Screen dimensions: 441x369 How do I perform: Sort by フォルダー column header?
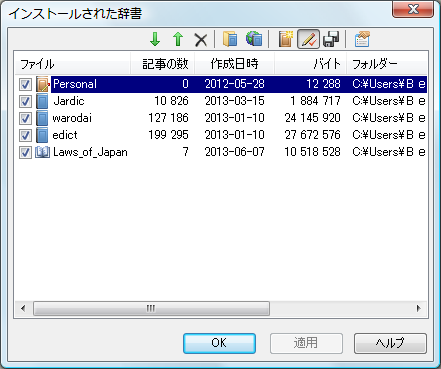[387, 63]
